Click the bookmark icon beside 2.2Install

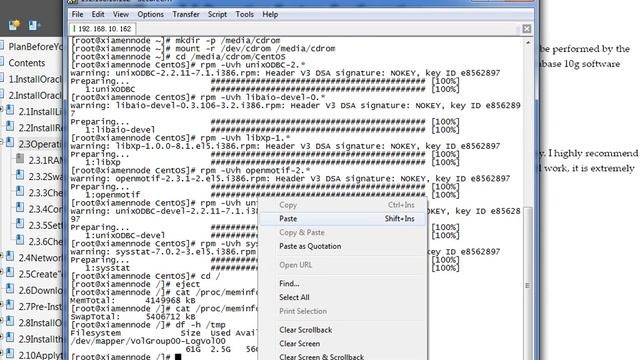tap(10, 127)
